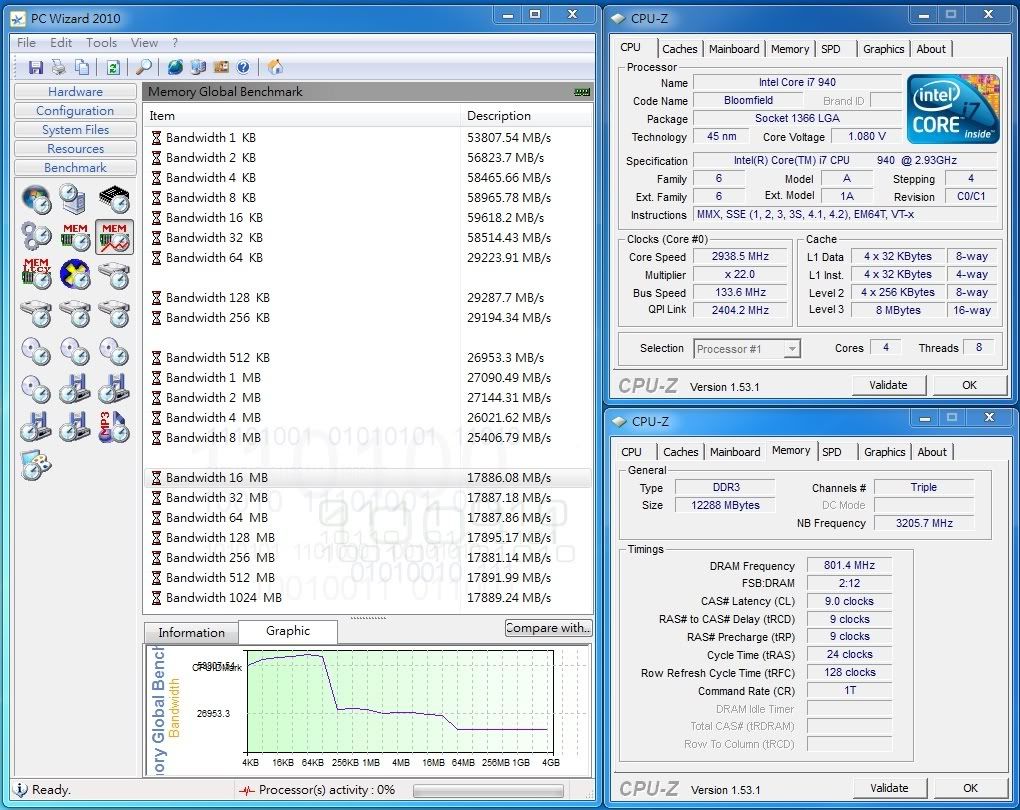Select the Bandwidth 1024 MB row
Viewport: 1020px width, 810px height.
[x=368, y=598]
